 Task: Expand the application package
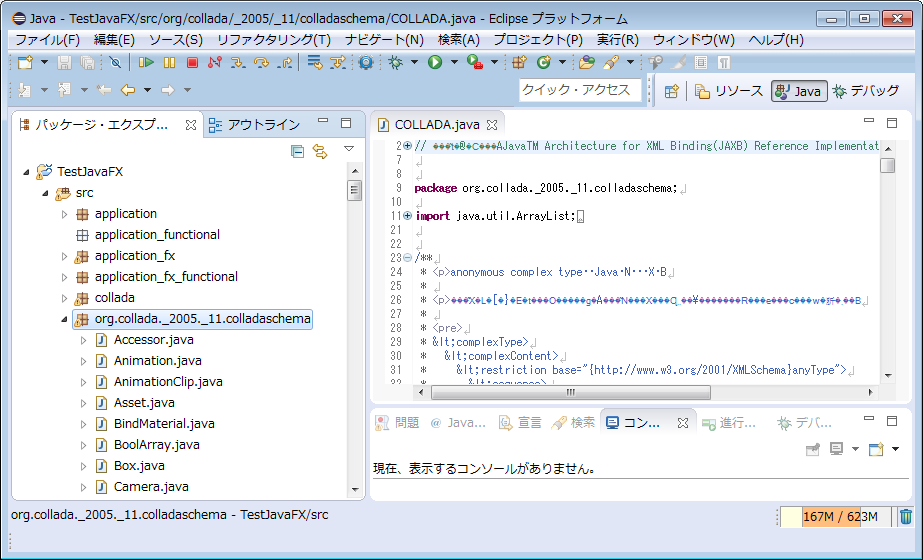(x=64, y=214)
